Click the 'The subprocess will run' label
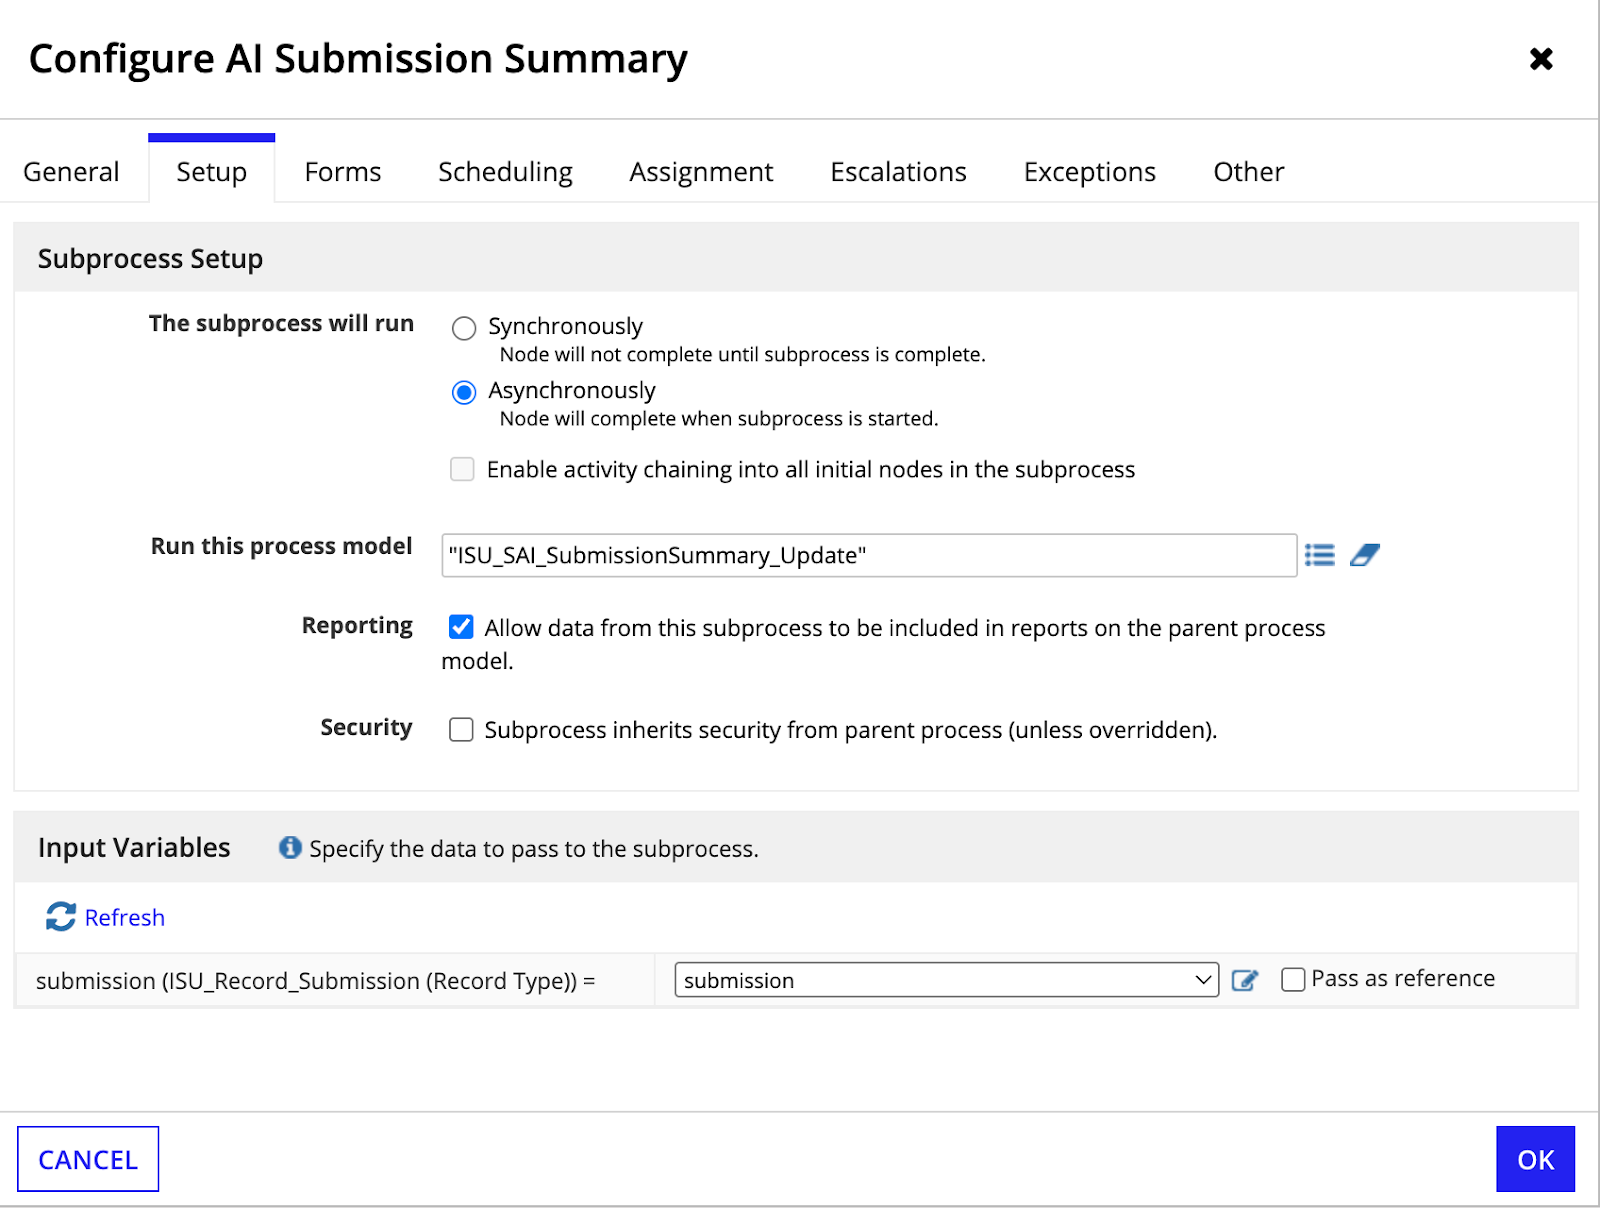This screenshot has width=1600, height=1208. (x=281, y=323)
